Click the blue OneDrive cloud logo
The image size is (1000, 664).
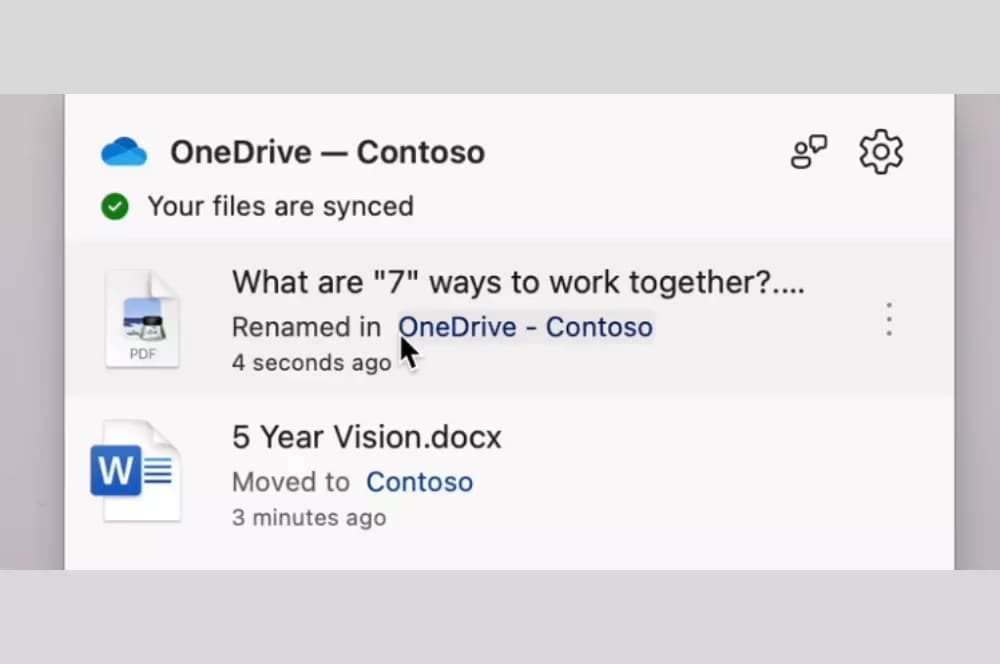coord(124,152)
